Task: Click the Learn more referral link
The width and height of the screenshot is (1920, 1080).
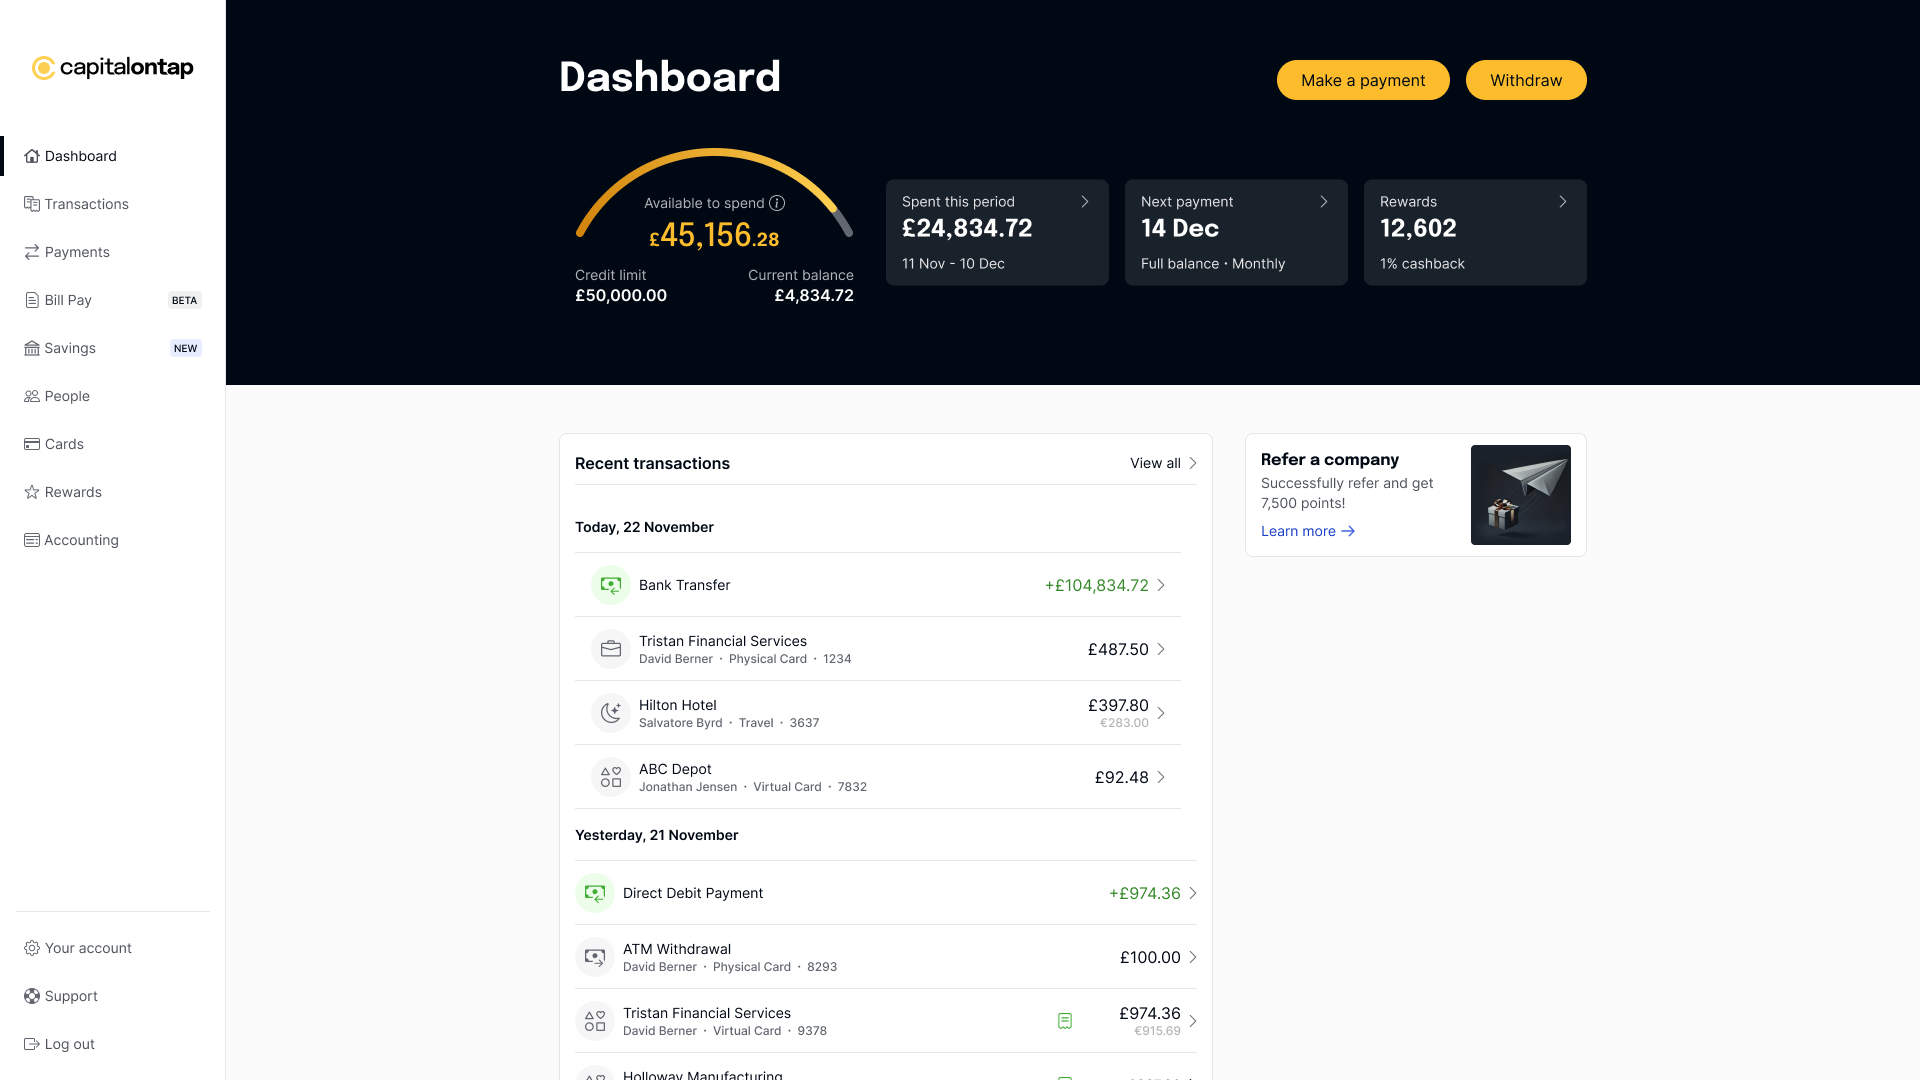Action: (x=1308, y=531)
